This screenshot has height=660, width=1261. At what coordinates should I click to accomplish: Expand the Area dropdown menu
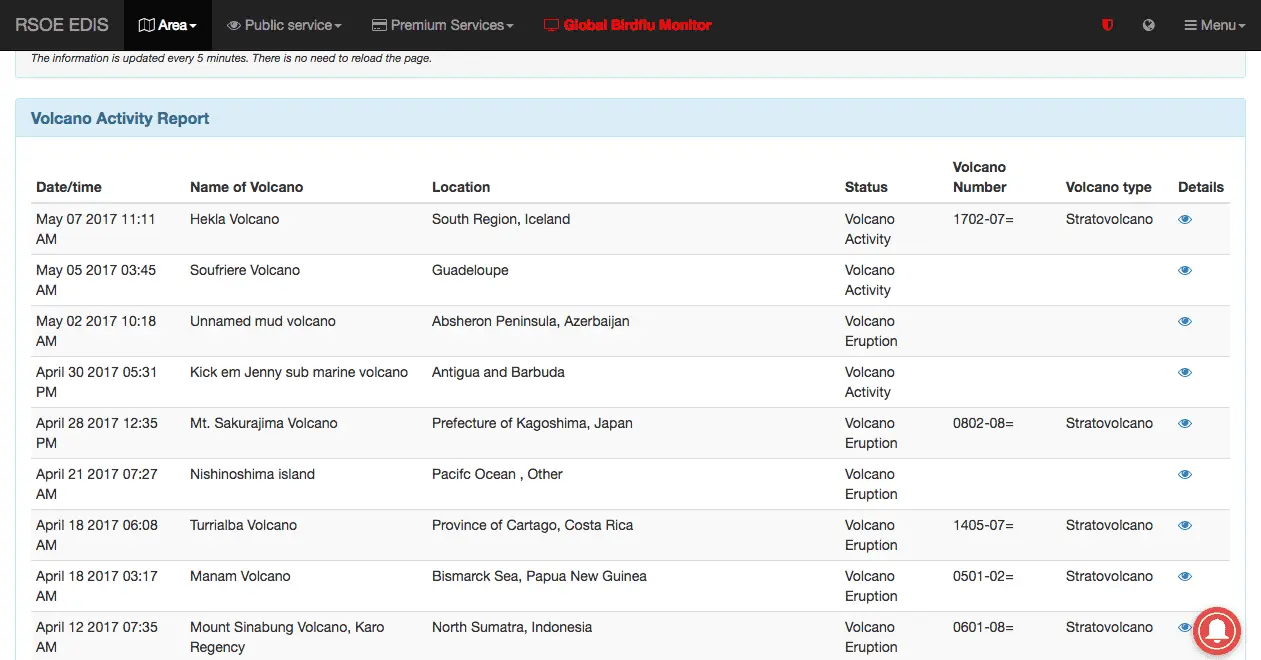click(x=167, y=25)
